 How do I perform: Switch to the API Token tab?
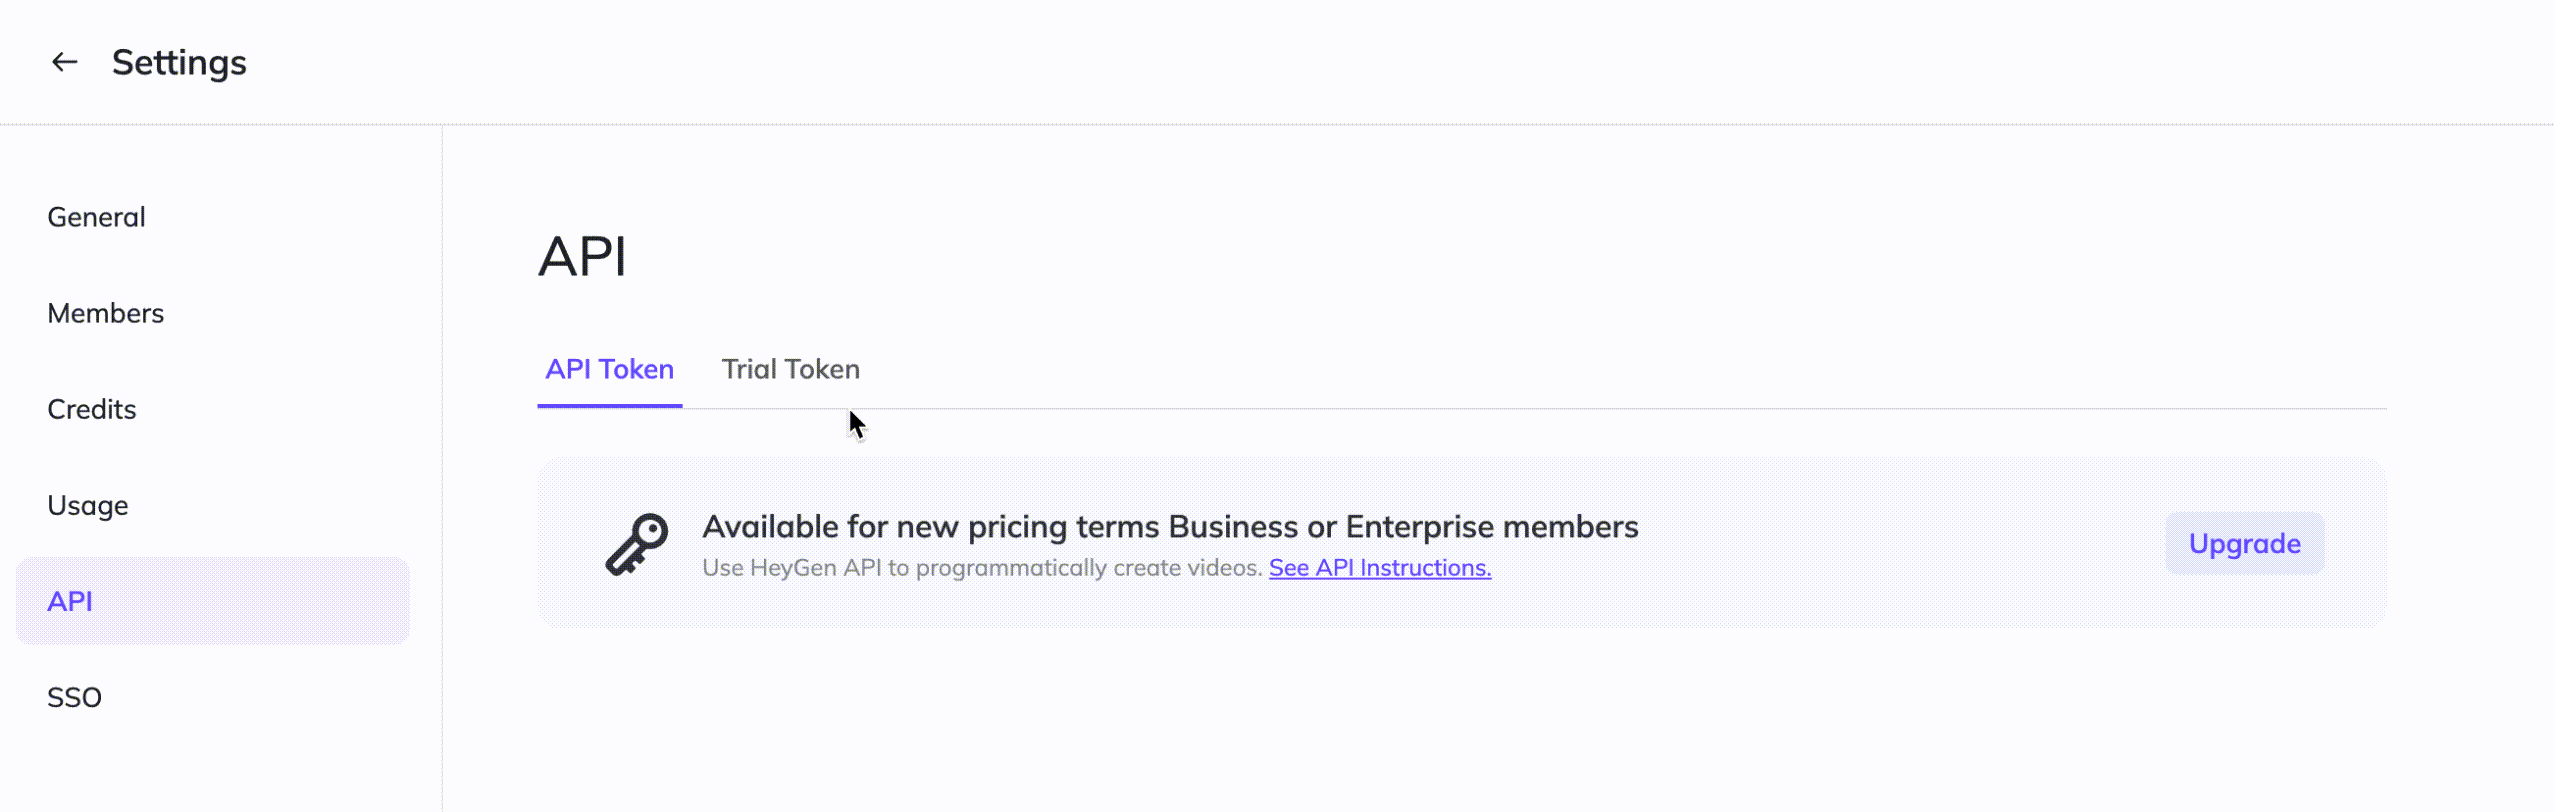tap(609, 369)
